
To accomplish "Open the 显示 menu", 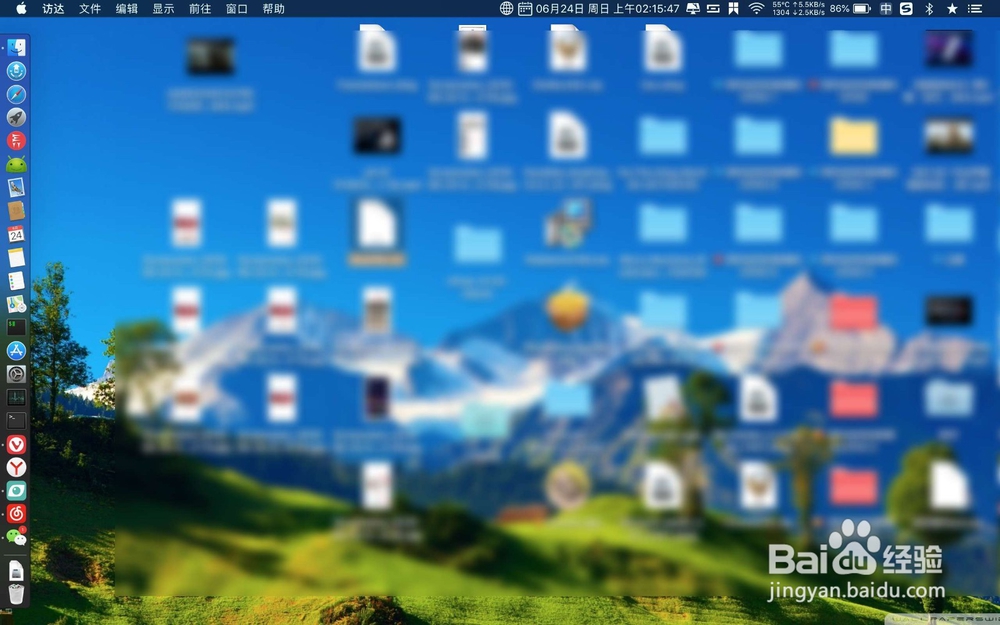I will (163, 8).
